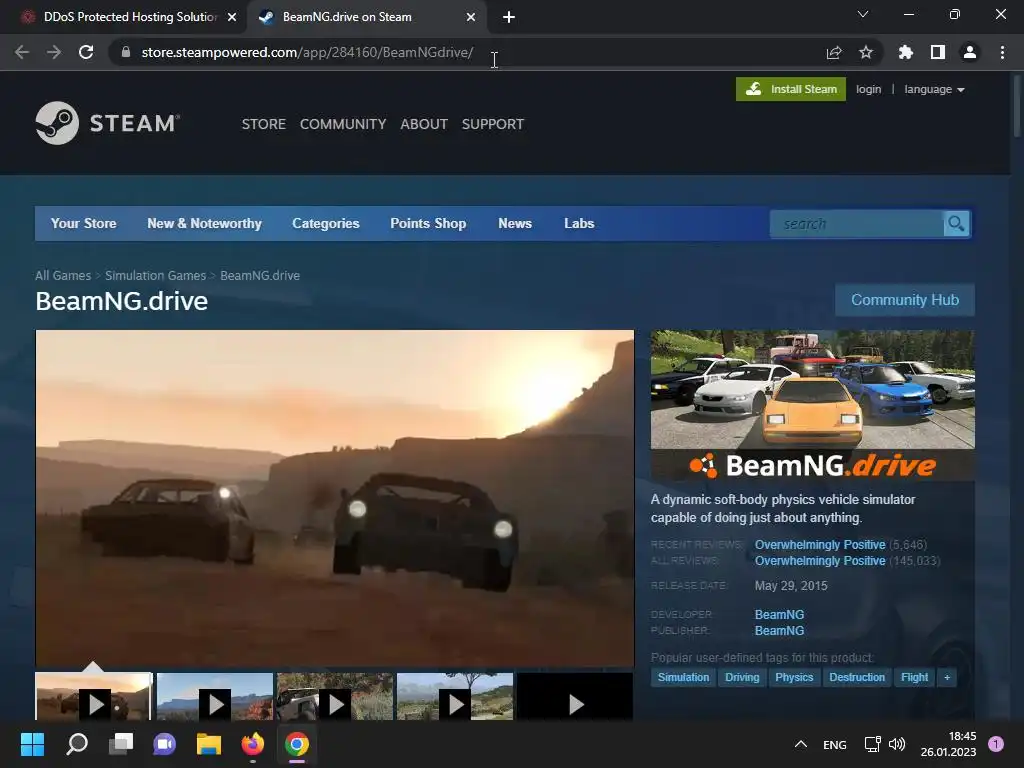Open the ABOUT menu item
1024x768 pixels.
pyautogui.click(x=424, y=124)
